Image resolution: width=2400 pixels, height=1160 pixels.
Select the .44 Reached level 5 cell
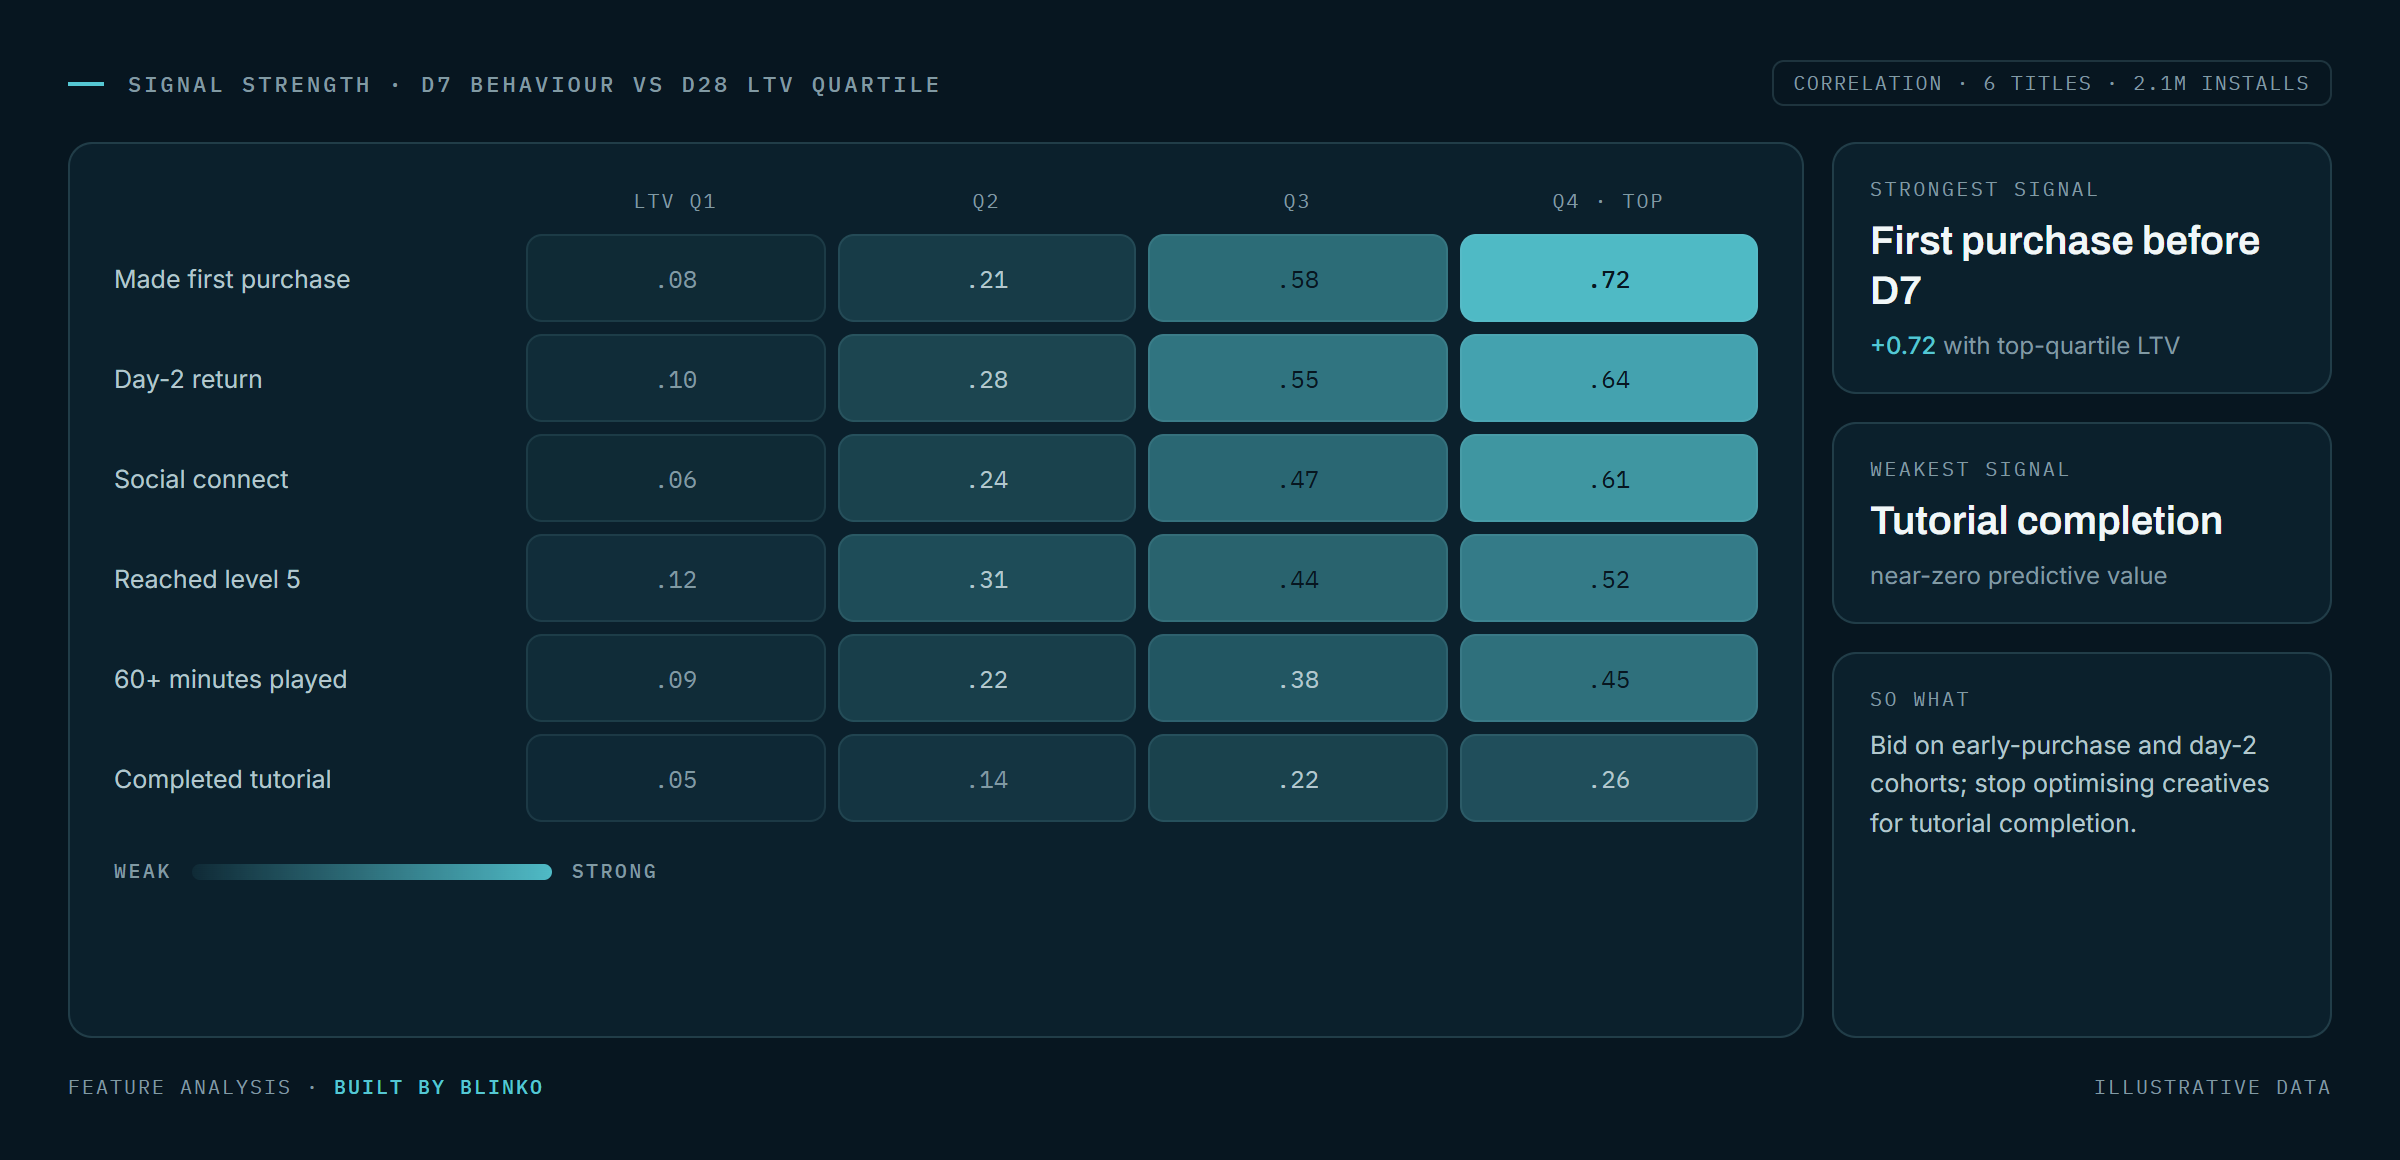point(1297,578)
